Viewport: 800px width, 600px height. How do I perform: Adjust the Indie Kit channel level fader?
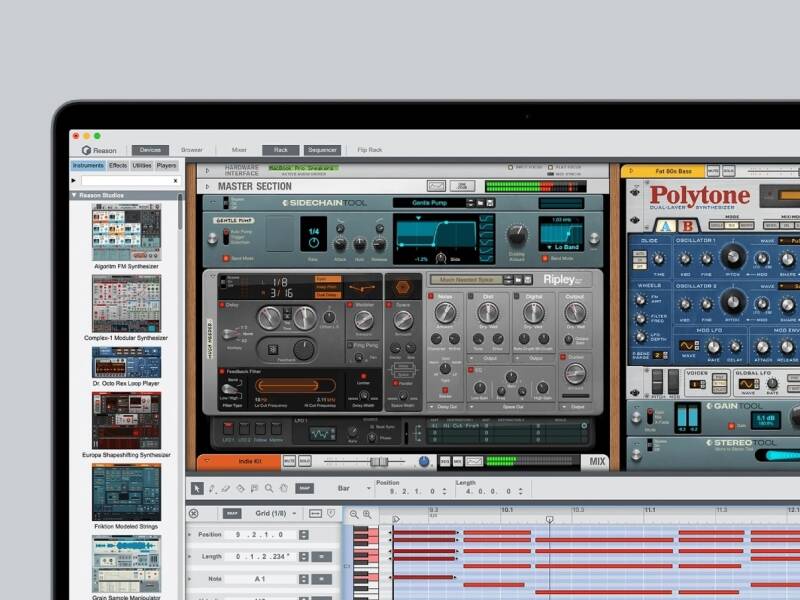point(378,461)
